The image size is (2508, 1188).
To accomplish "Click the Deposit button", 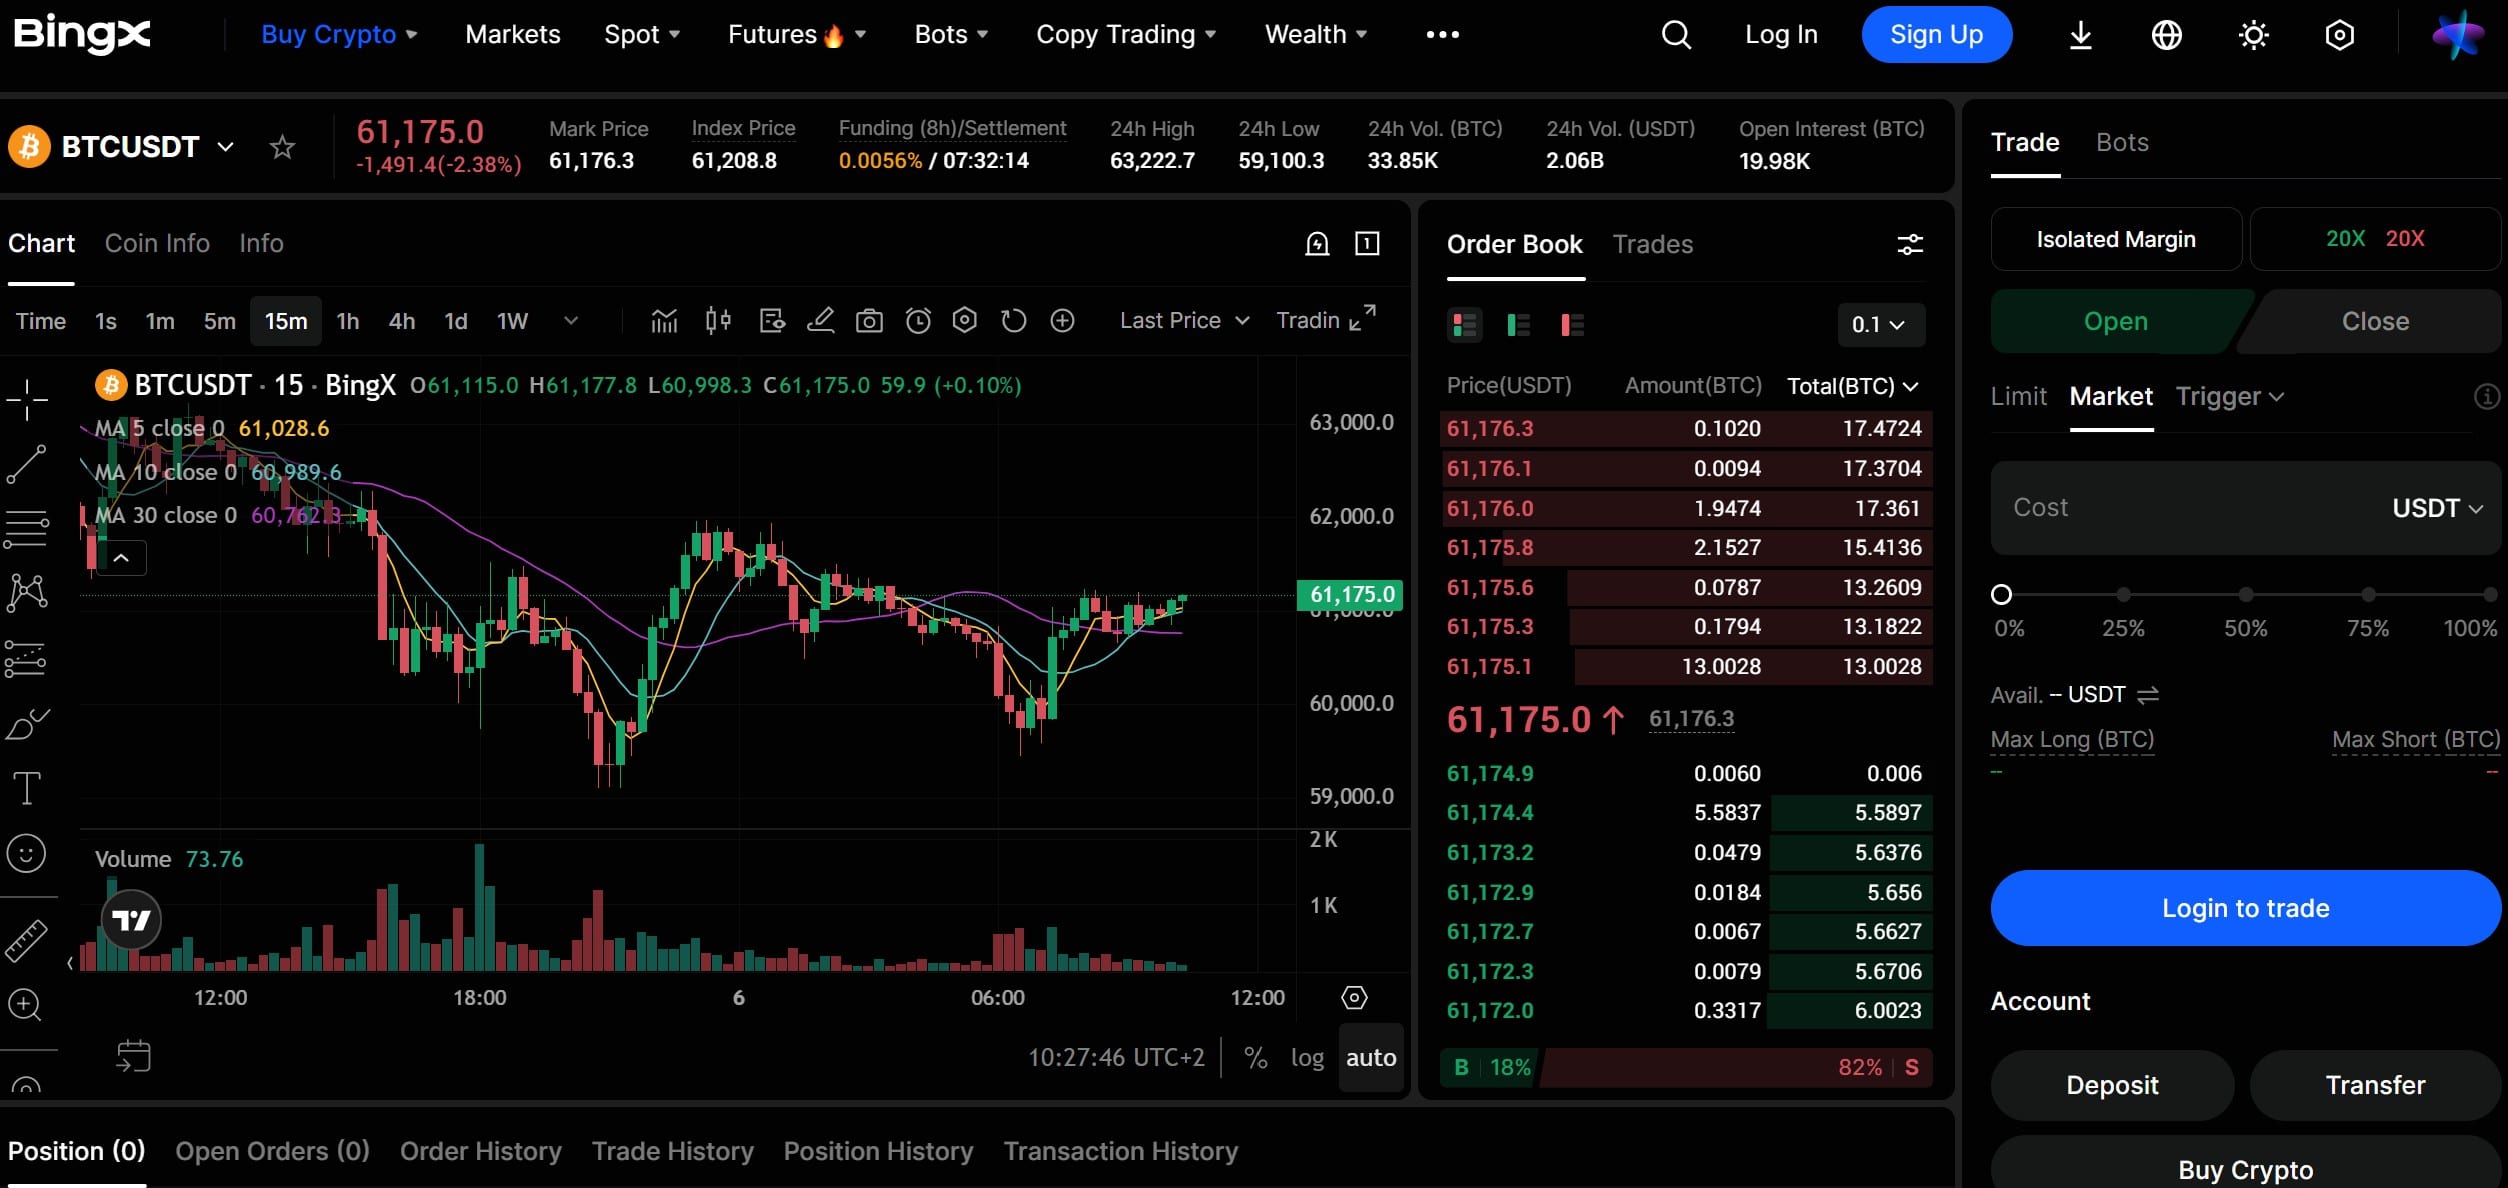I will click(2112, 1085).
